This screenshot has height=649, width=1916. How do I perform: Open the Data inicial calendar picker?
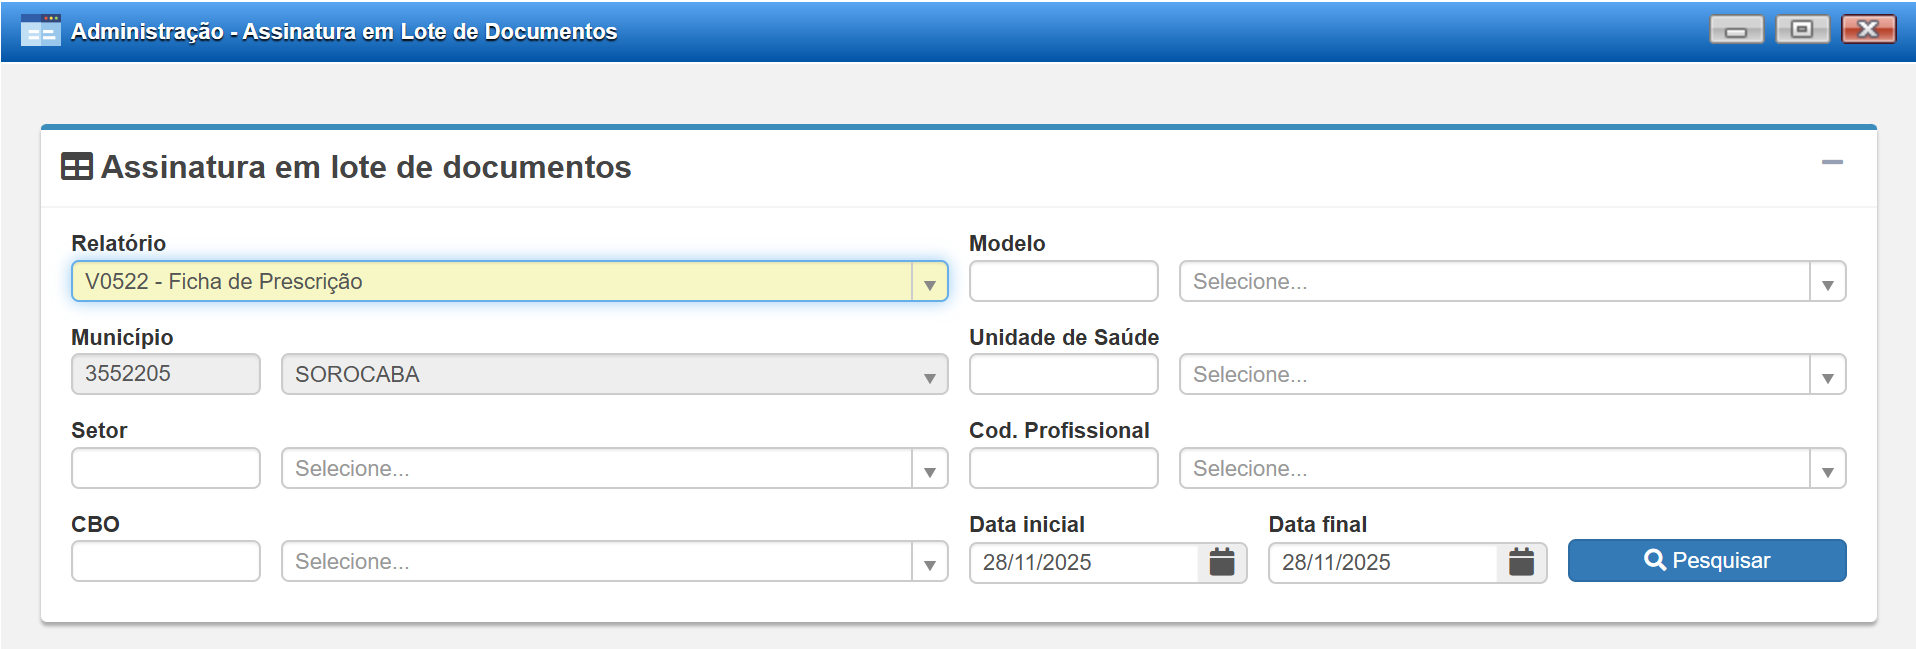[1221, 562]
